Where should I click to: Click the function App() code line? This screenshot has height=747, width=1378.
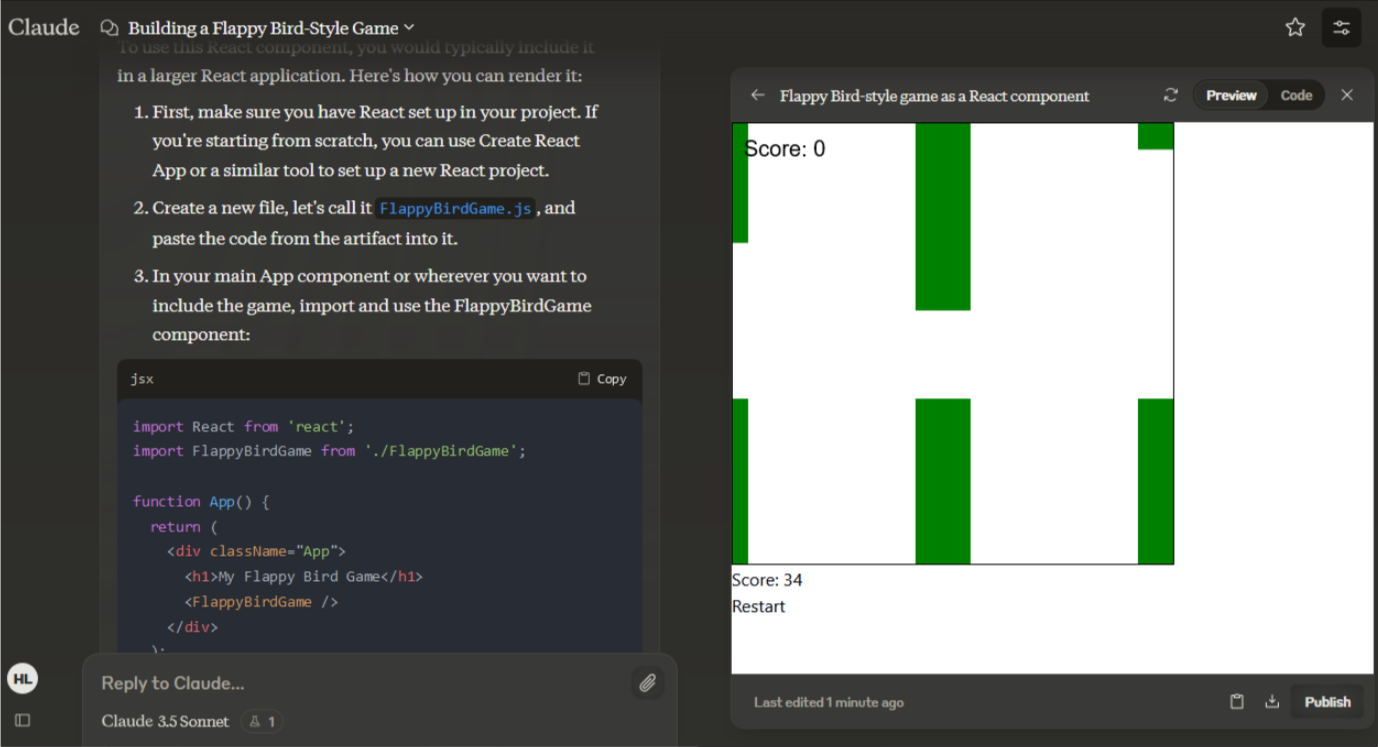pos(202,501)
